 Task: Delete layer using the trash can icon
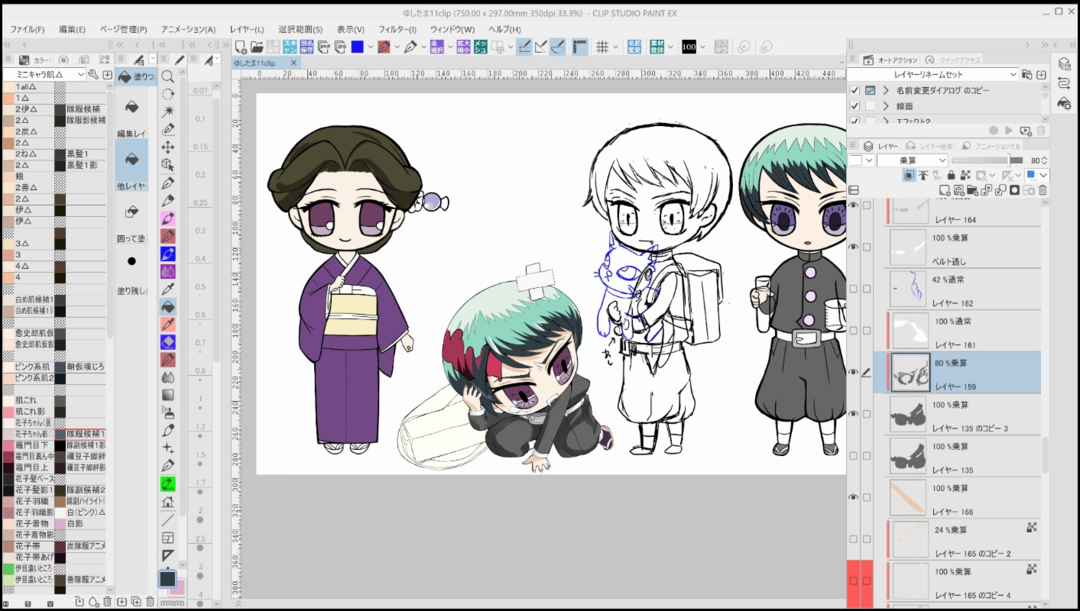[x=1041, y=190]
